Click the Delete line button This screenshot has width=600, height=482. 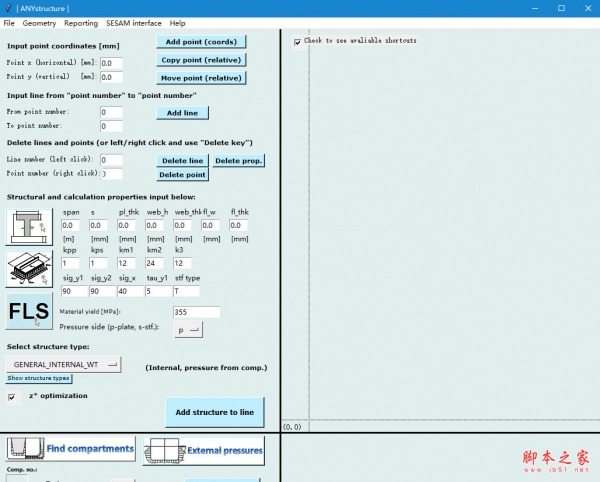pyautogui.click(x=183, y=161)
